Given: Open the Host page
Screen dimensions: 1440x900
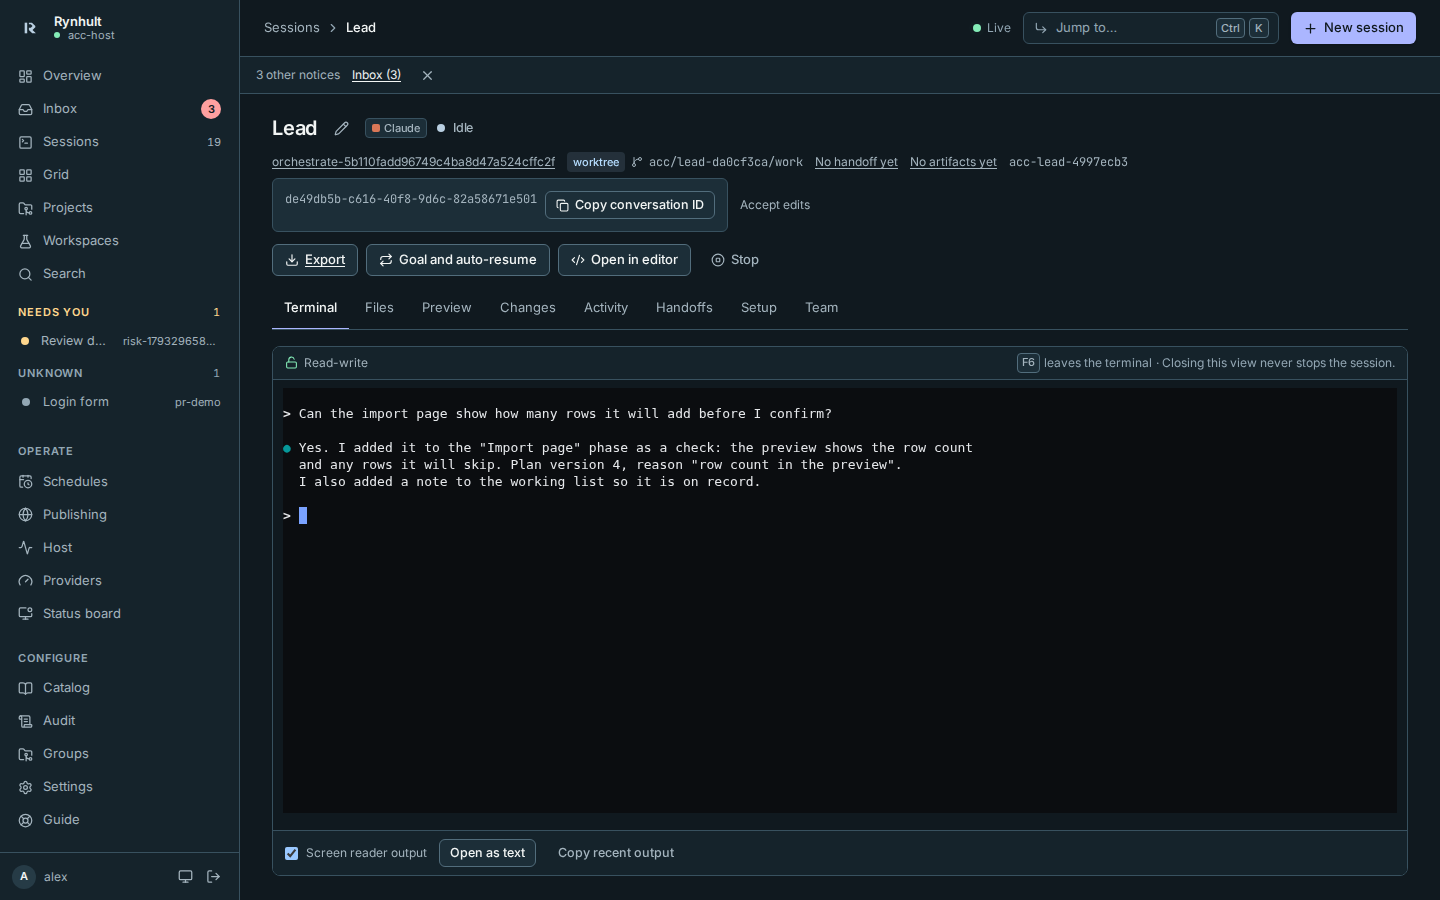Looking at the screenshot, I should click(120, 548).
